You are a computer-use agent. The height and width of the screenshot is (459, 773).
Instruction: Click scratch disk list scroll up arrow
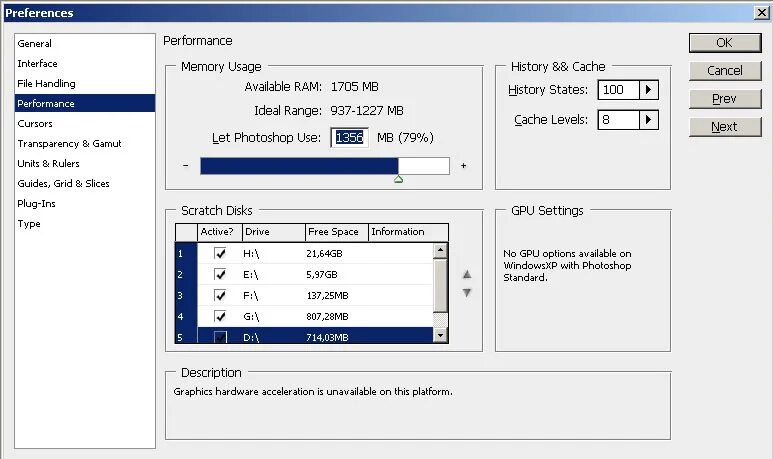coord(440,250)
